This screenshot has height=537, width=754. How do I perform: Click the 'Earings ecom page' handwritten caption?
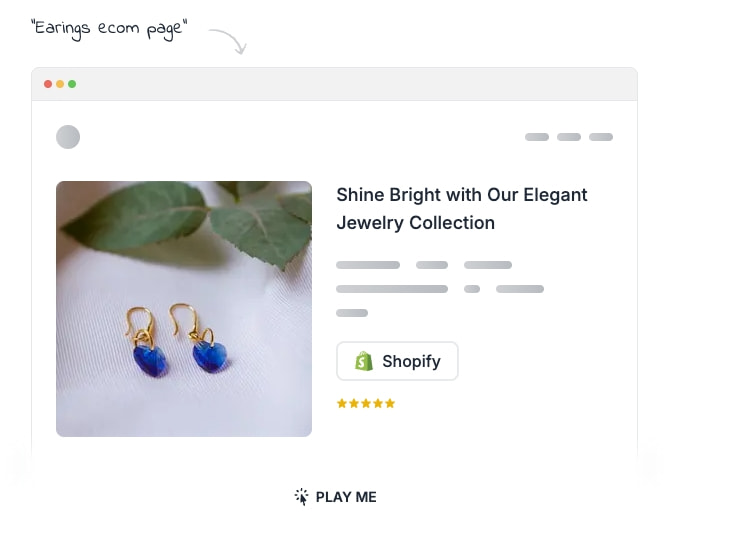109,29
